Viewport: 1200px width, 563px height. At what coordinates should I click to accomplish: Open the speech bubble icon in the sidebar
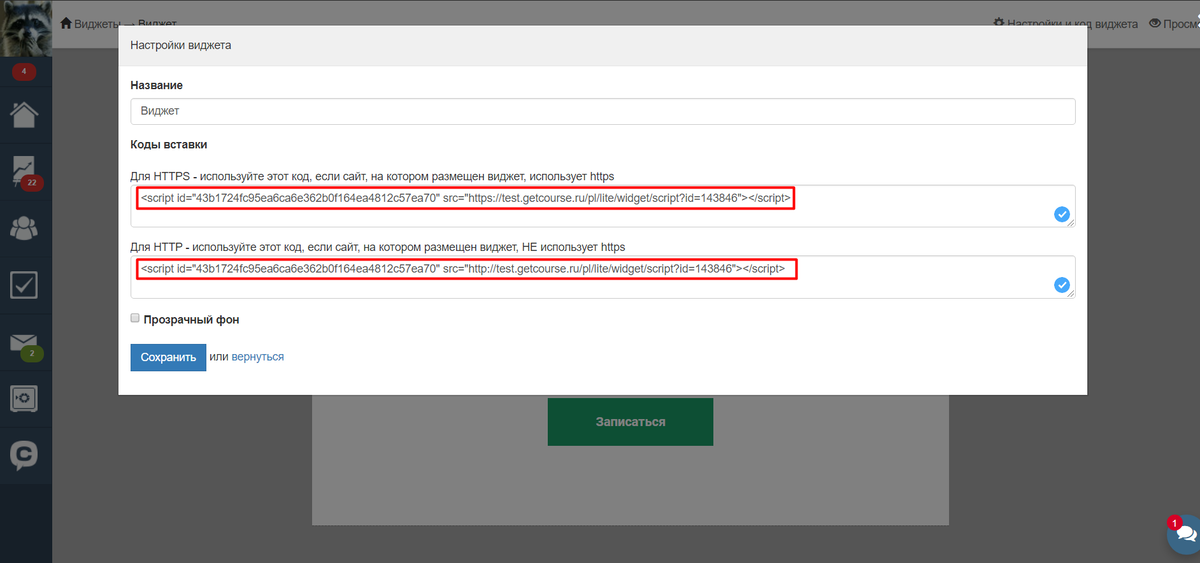tap(25, 456)
